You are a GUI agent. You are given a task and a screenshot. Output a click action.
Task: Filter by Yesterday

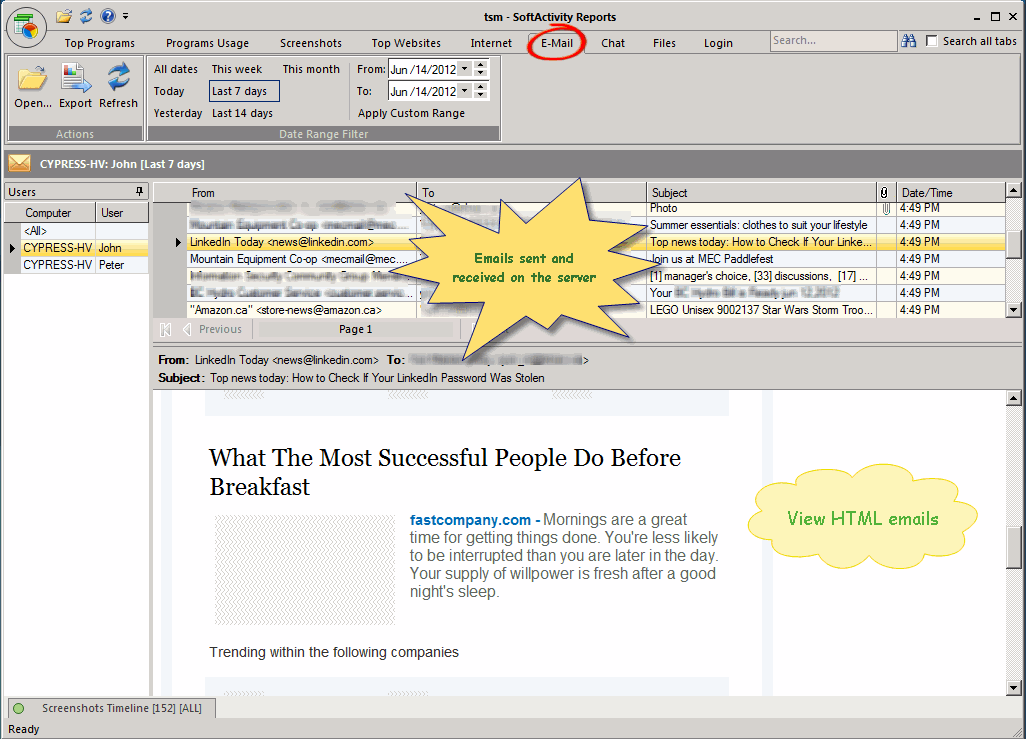point(178,113)
